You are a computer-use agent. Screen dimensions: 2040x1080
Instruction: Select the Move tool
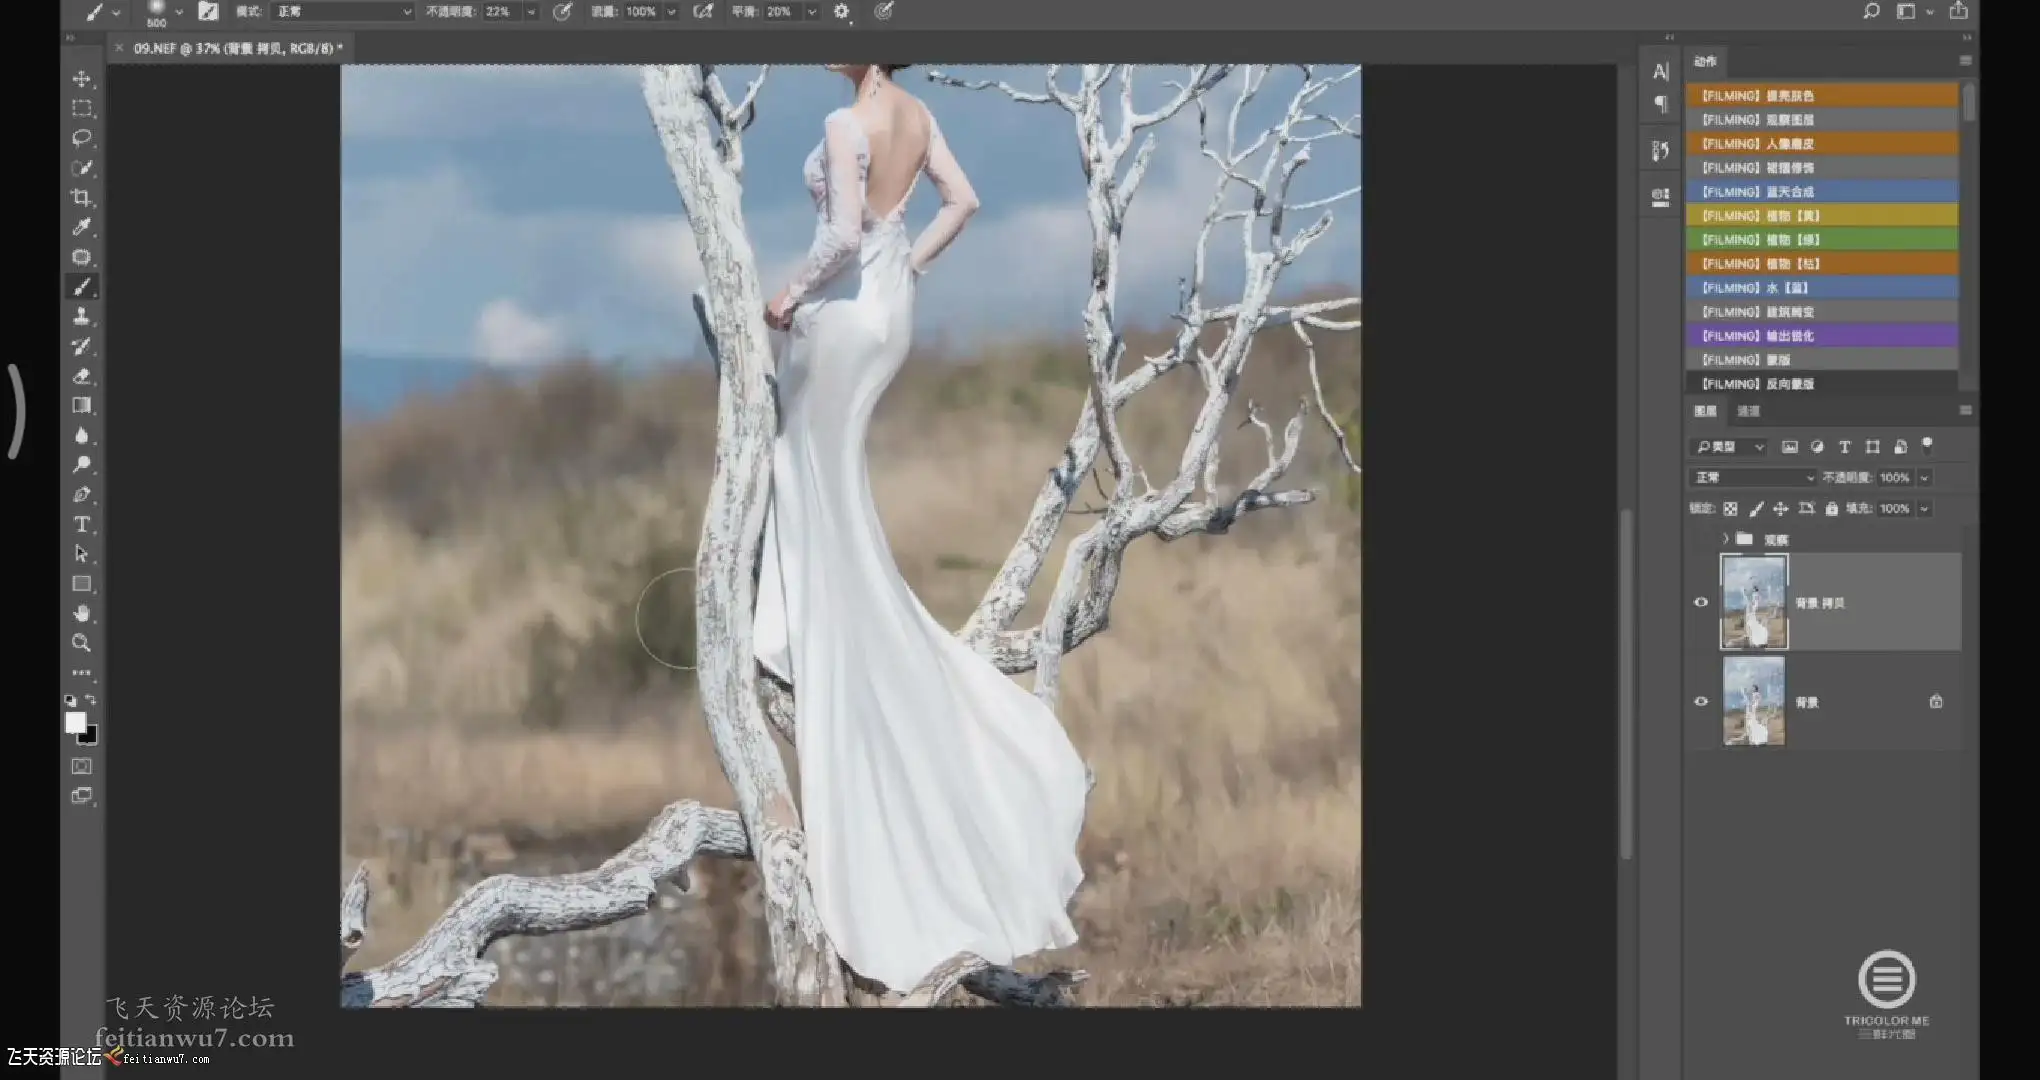pyautogui.click(x=82, y=79)
